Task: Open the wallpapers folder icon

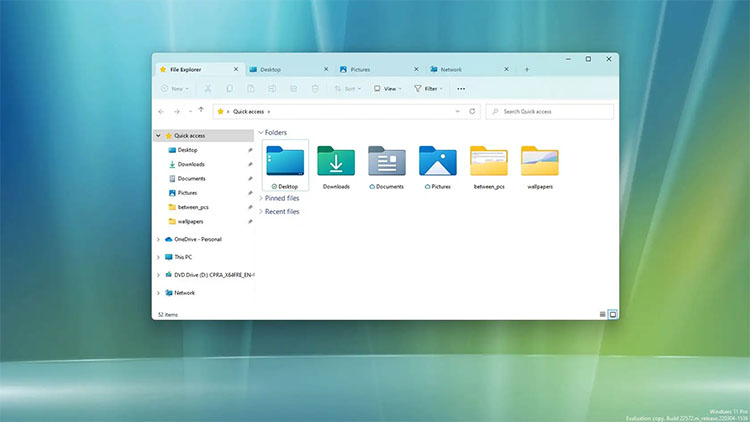Action: pyautogui.click(x=540, y=161)
